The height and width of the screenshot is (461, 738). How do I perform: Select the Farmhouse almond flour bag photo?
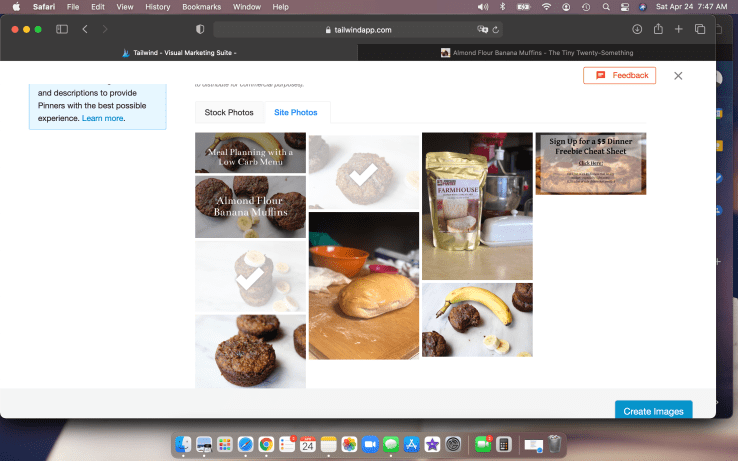[477, 206]
